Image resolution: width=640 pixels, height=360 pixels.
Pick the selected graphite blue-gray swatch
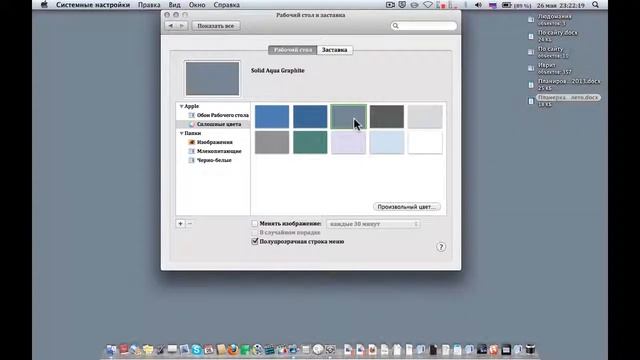click(x=349, y=117)
